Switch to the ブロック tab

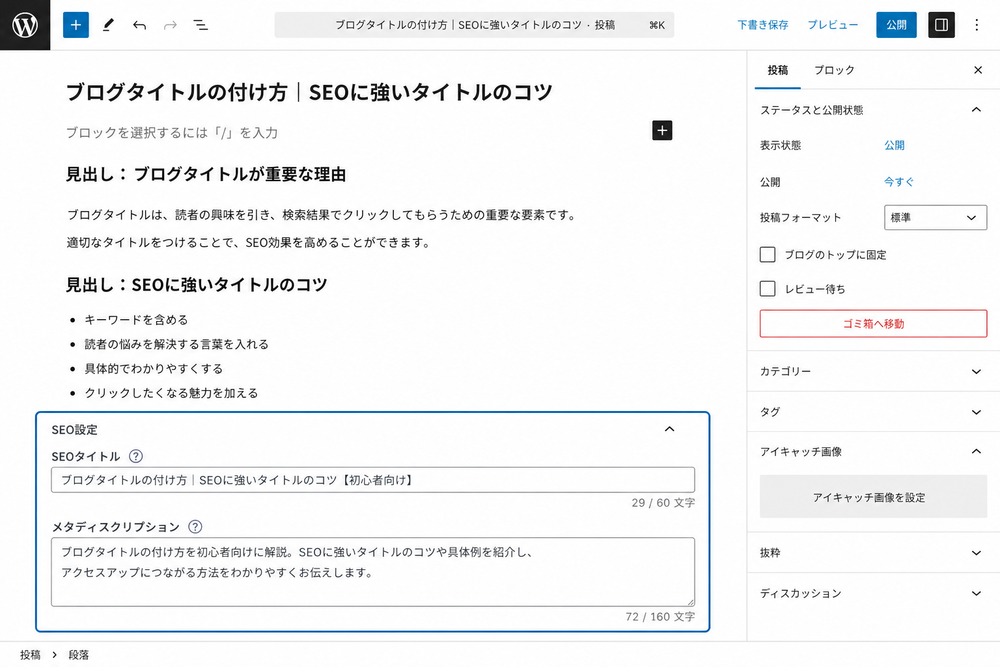coord(834,70)
